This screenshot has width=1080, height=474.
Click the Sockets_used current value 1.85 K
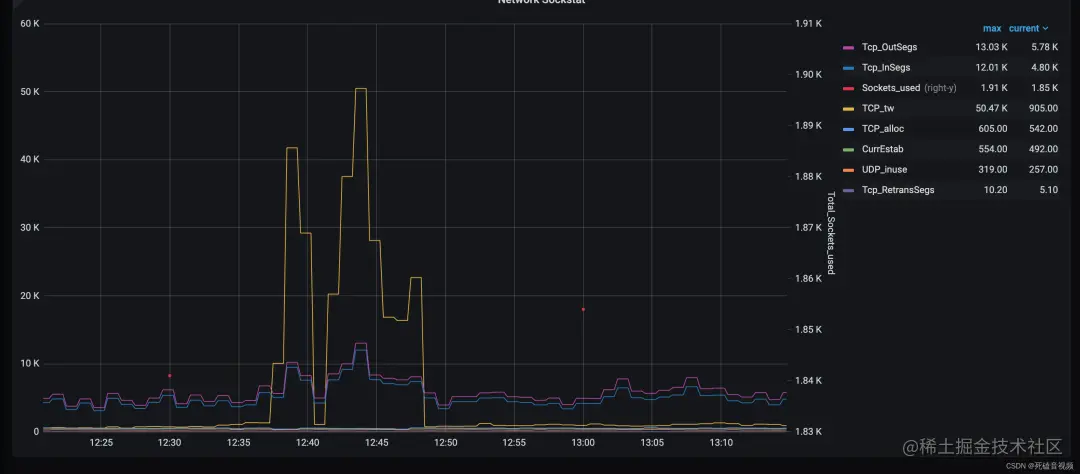tap(1045, 87)
